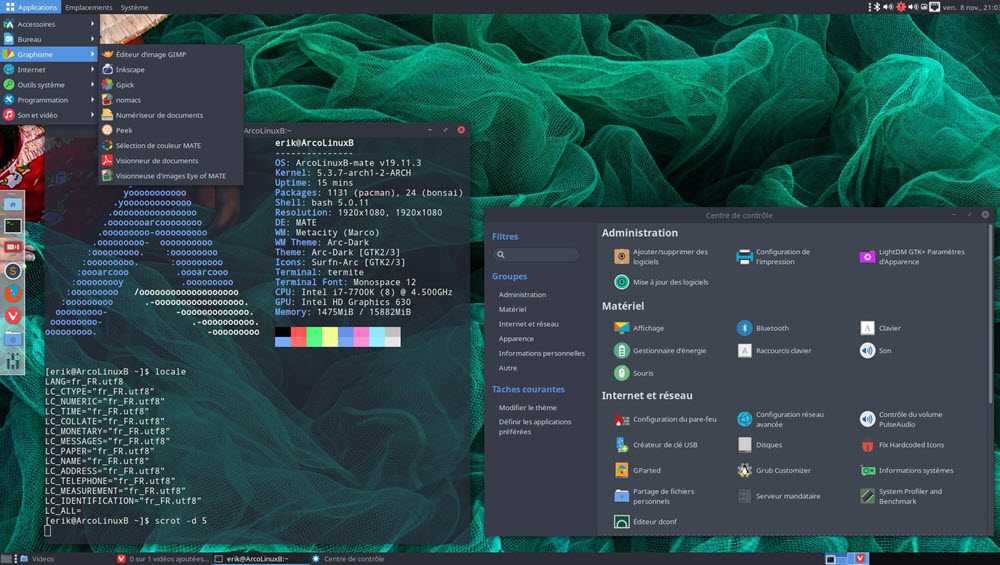Click the Filtres search field

536,255
